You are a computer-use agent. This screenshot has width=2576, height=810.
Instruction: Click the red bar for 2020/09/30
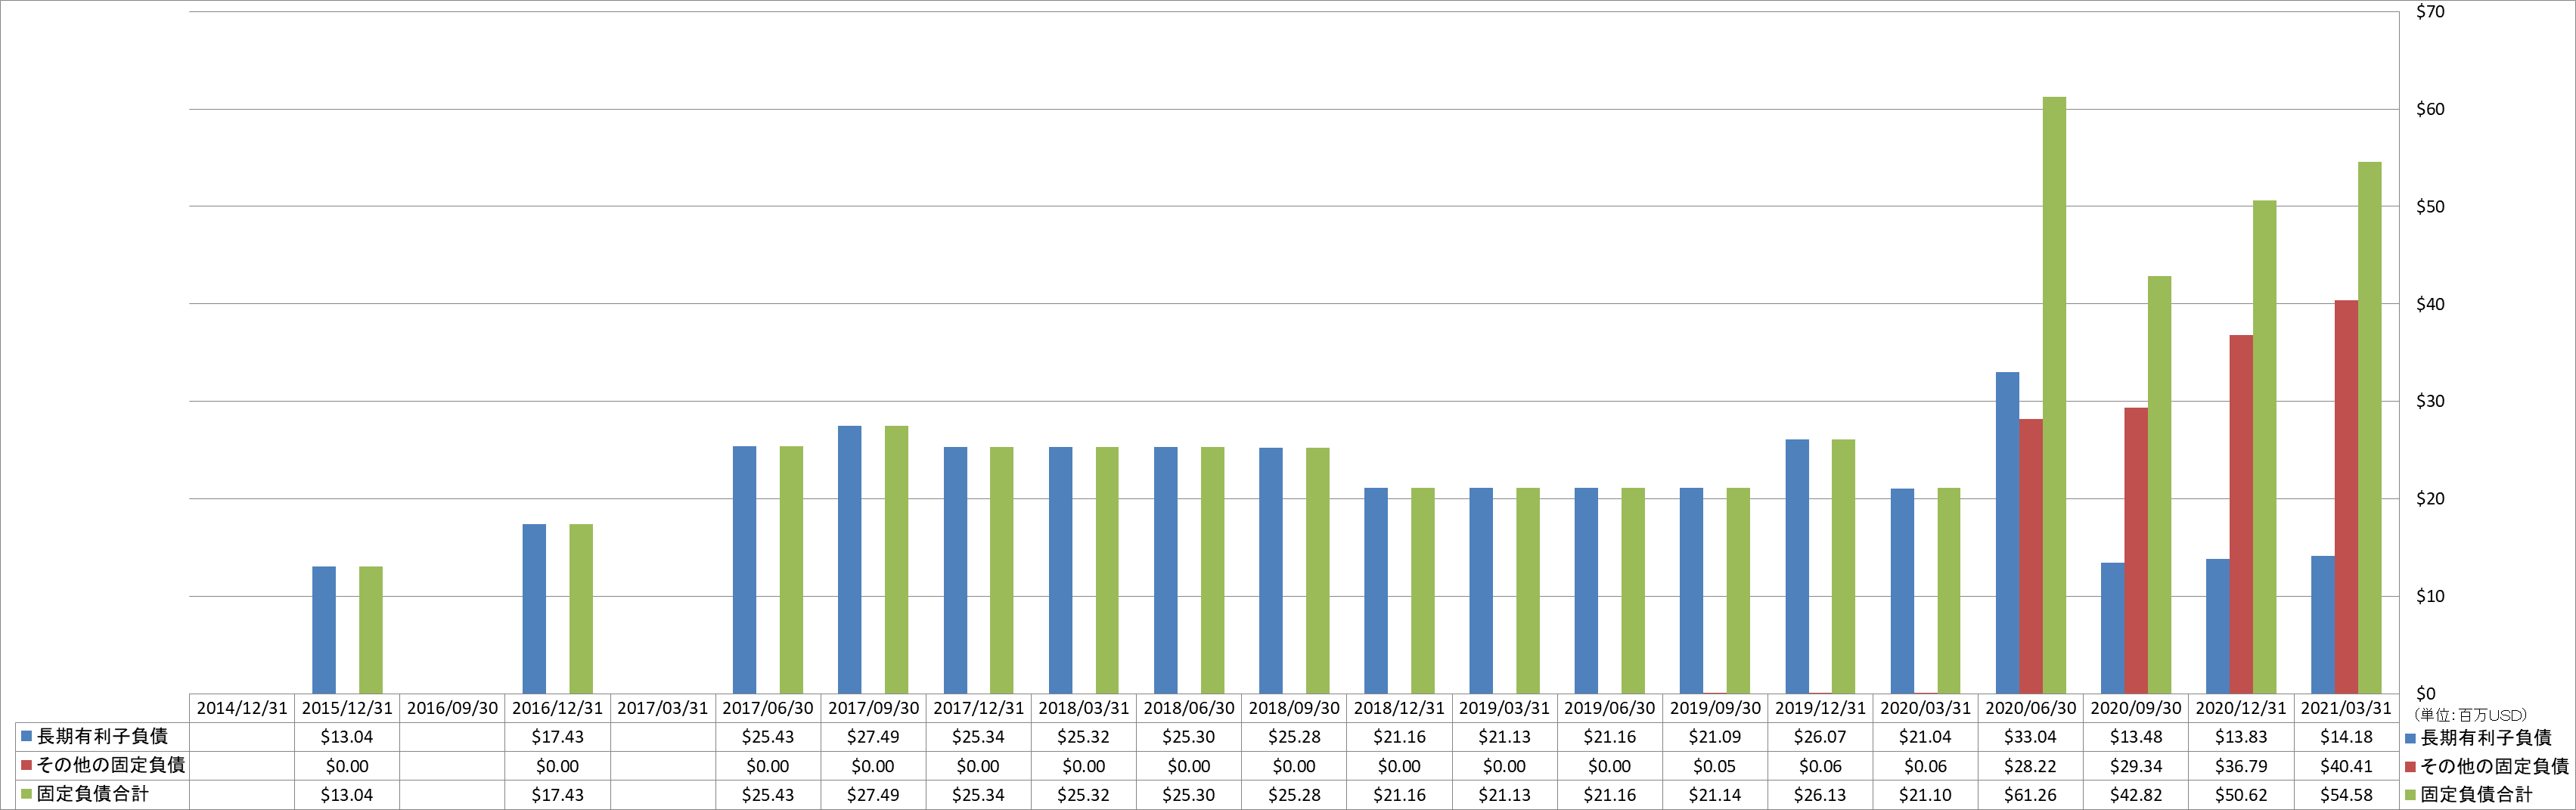(2136, 550)
